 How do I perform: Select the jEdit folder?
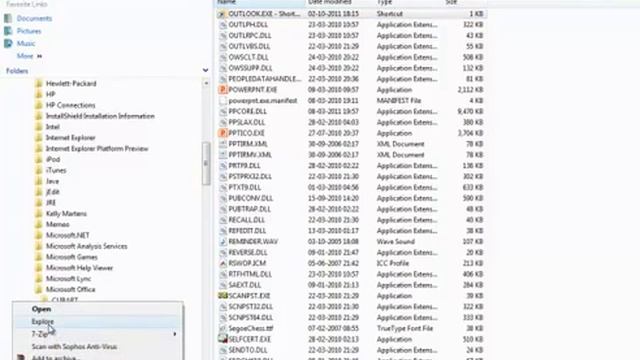[x=52, y=192]
